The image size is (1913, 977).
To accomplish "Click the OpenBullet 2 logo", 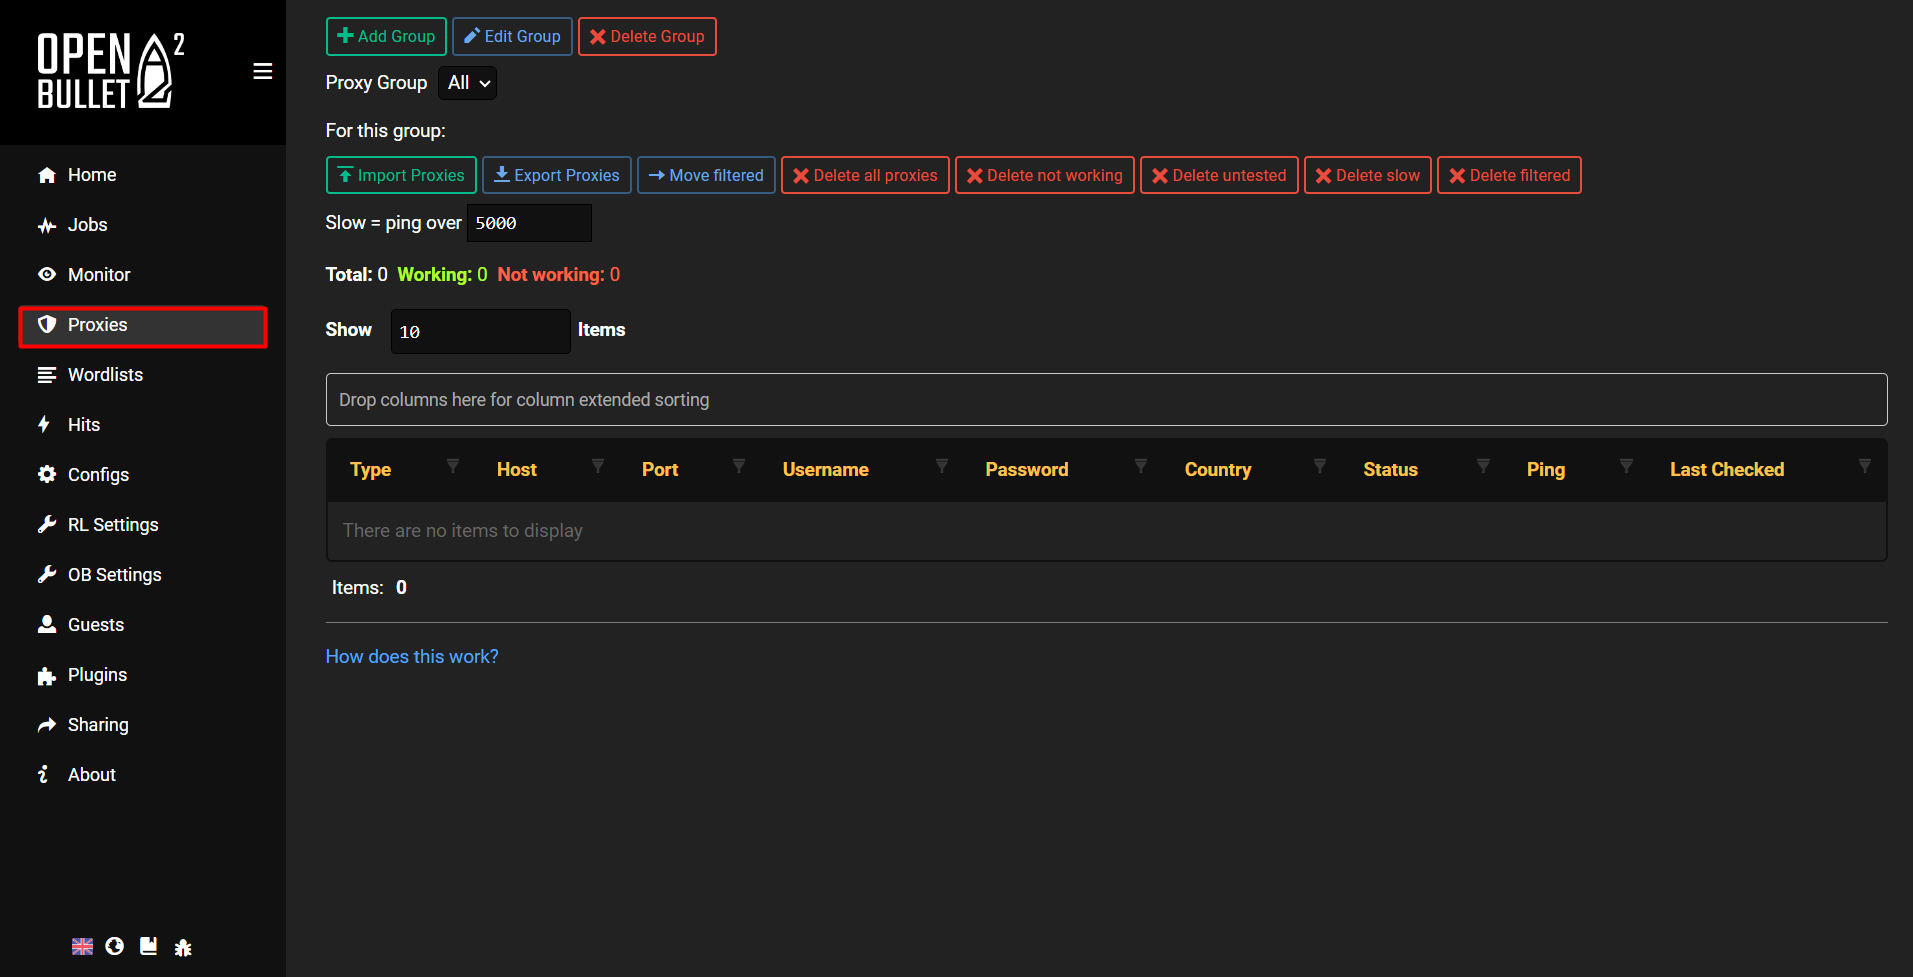I will click(111, 71).
